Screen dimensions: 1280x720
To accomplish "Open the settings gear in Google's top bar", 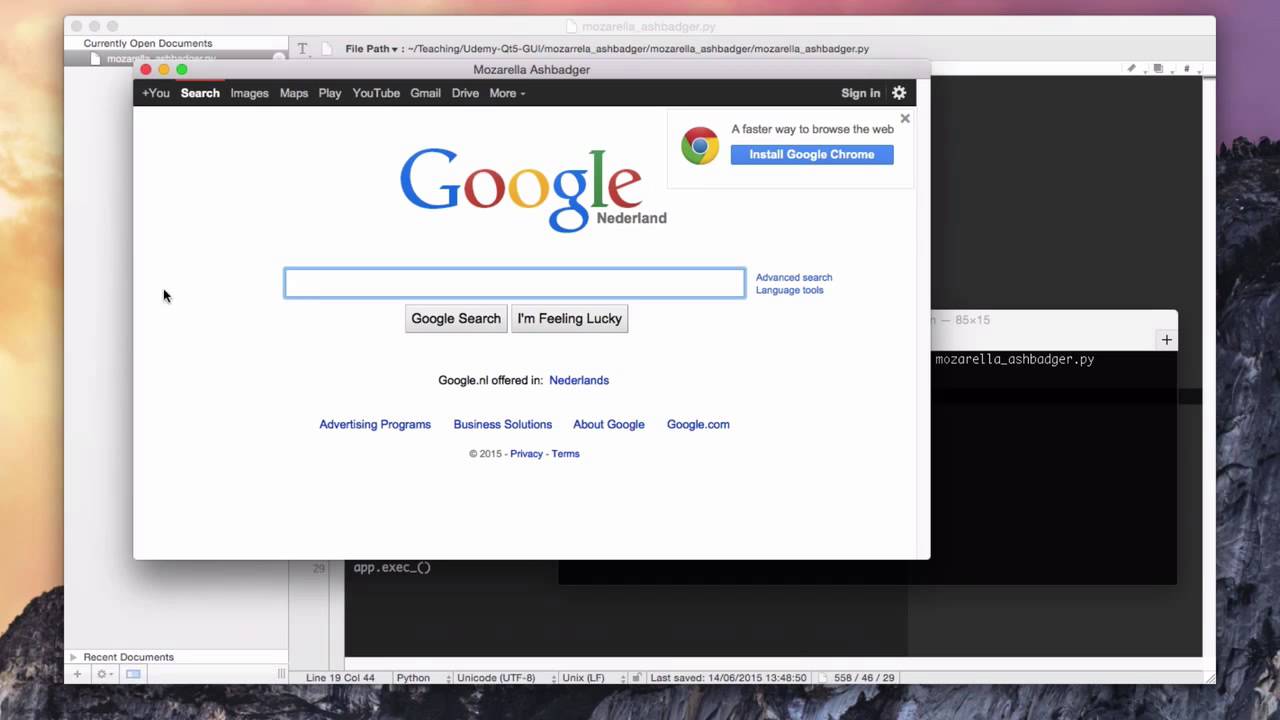I will (x=899, y=93).
